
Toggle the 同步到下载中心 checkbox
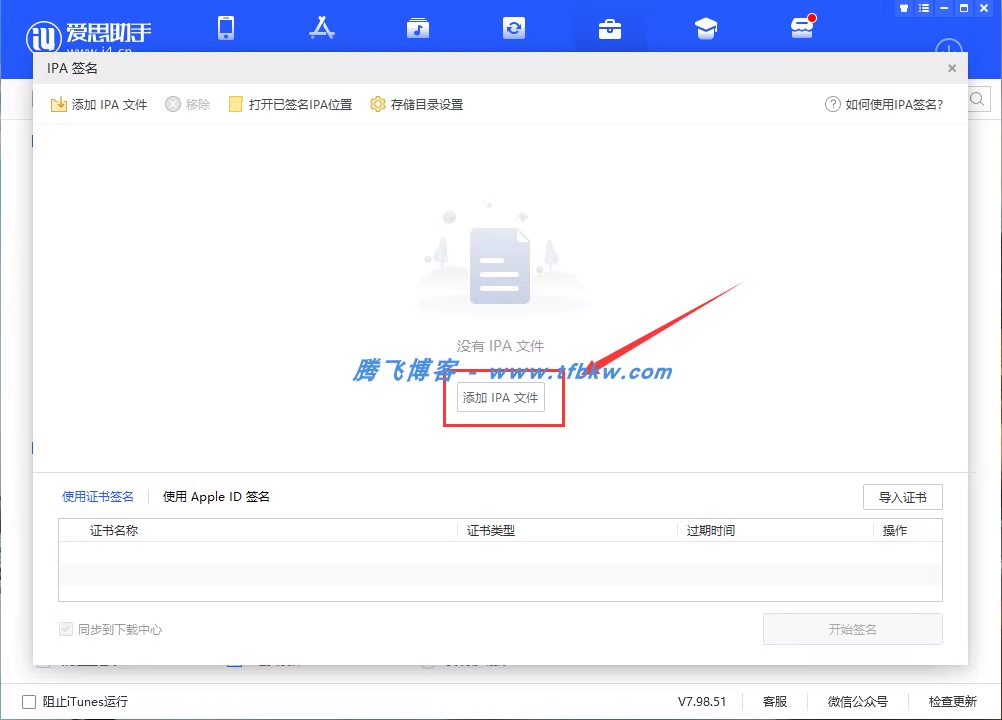tap(66, 629)
